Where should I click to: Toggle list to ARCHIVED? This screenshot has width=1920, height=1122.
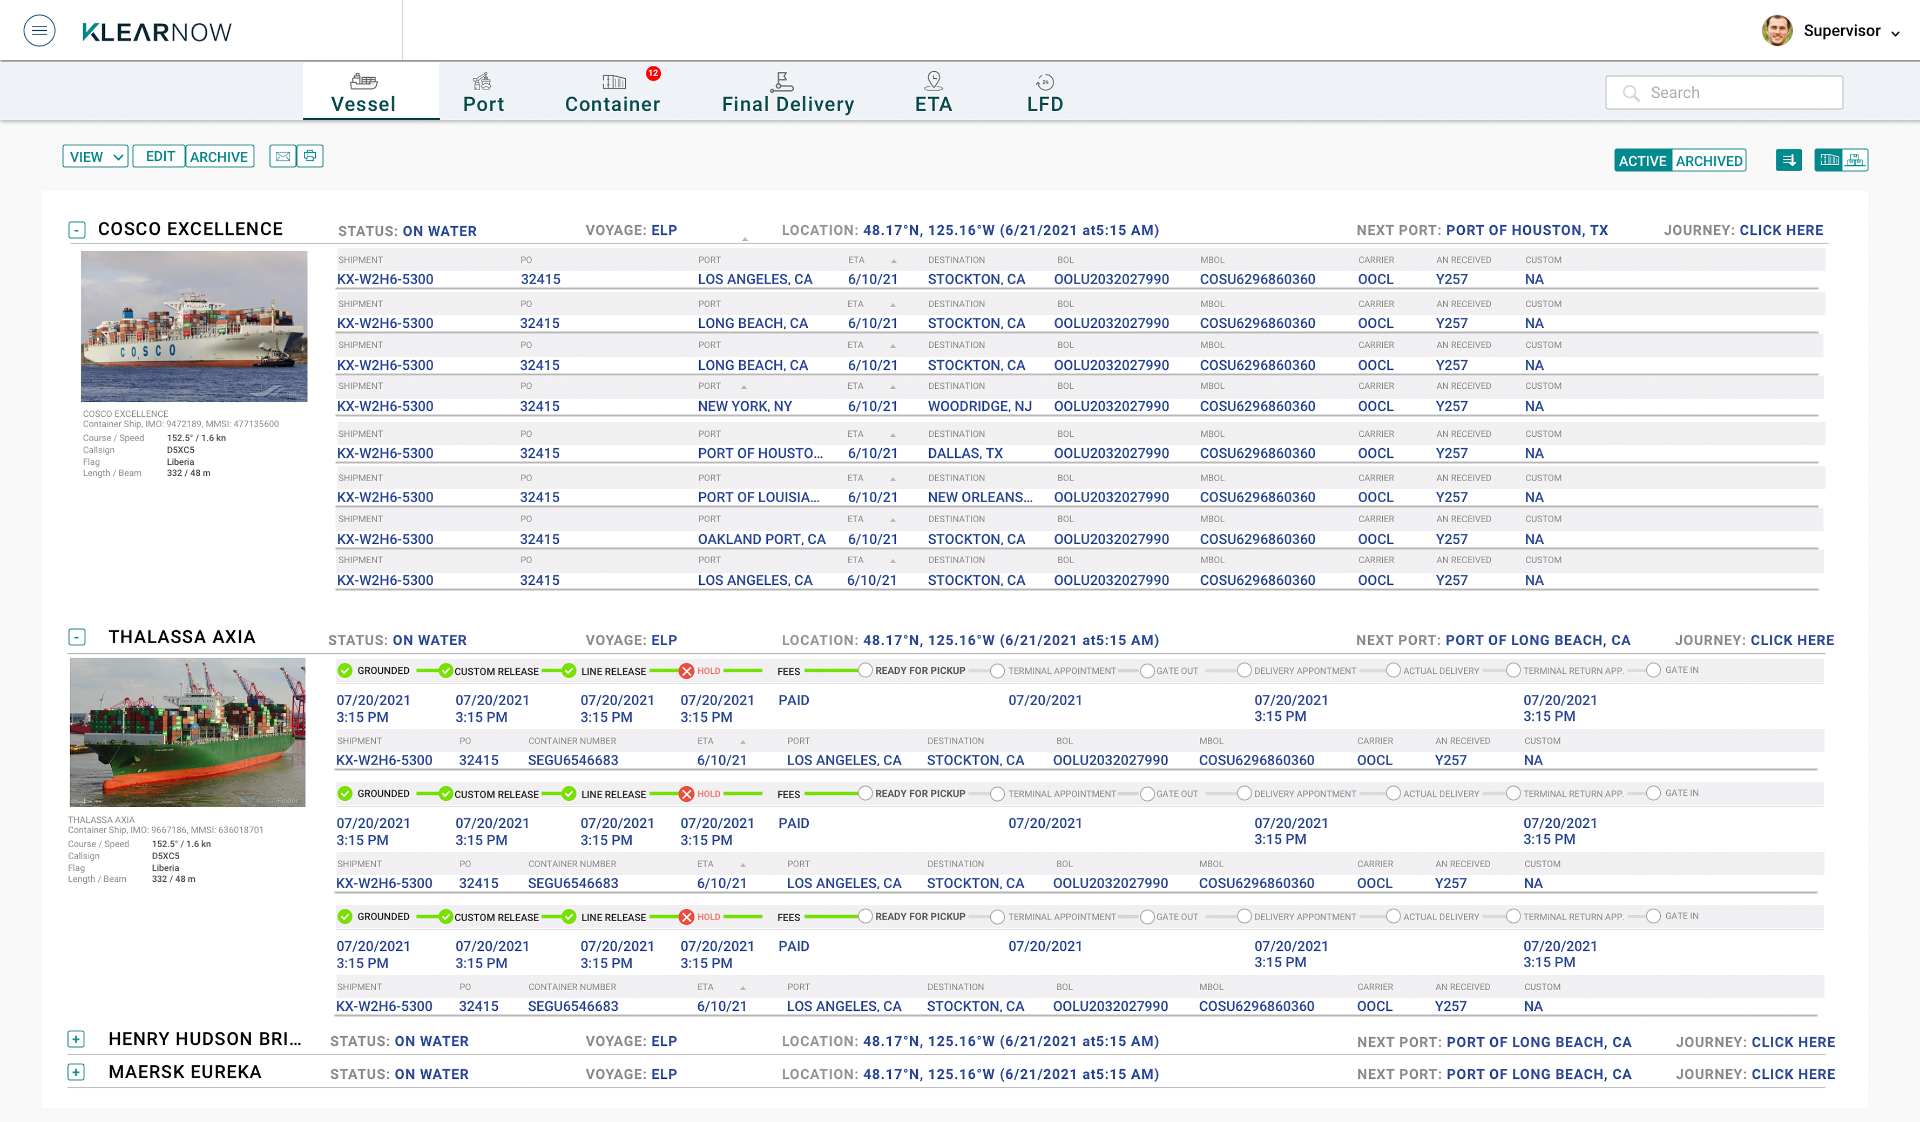[x=1709, y=161]
